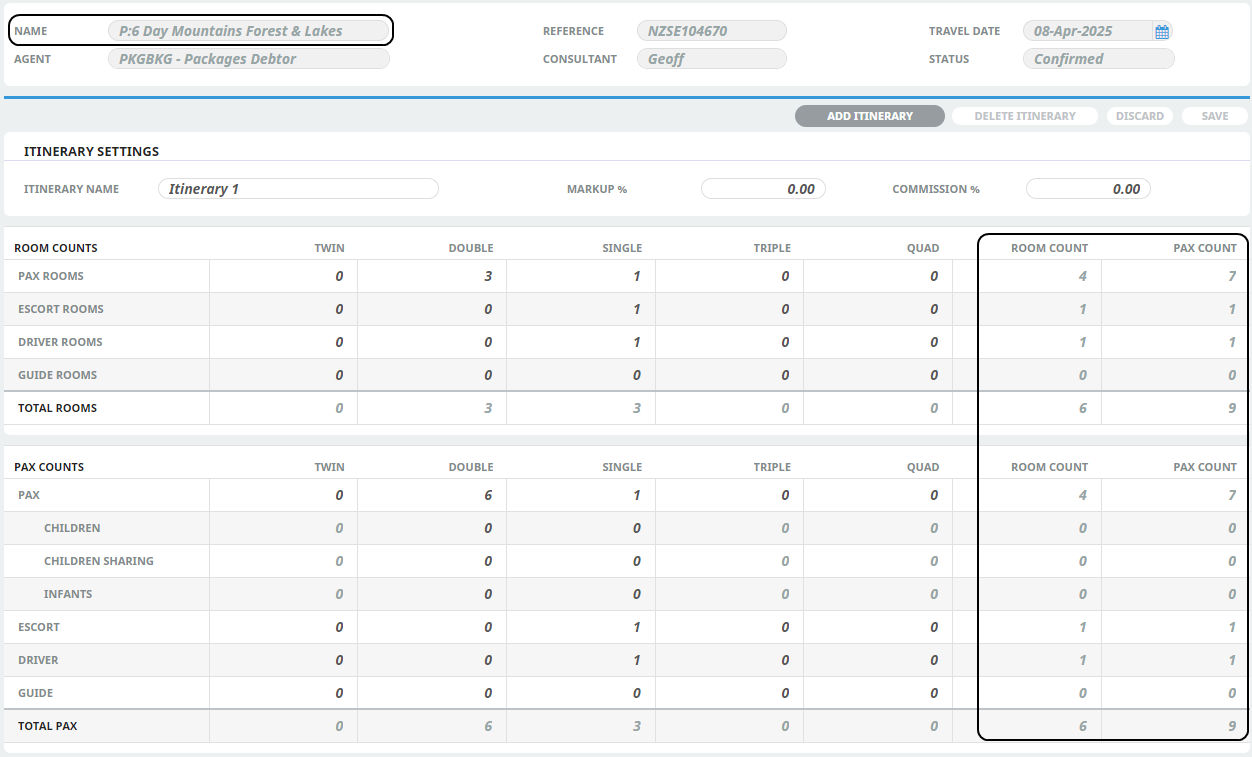Viewport: 1252px width, 757px height.
Task: Click the Delete Itinerary button
Action: [1024, 116]
